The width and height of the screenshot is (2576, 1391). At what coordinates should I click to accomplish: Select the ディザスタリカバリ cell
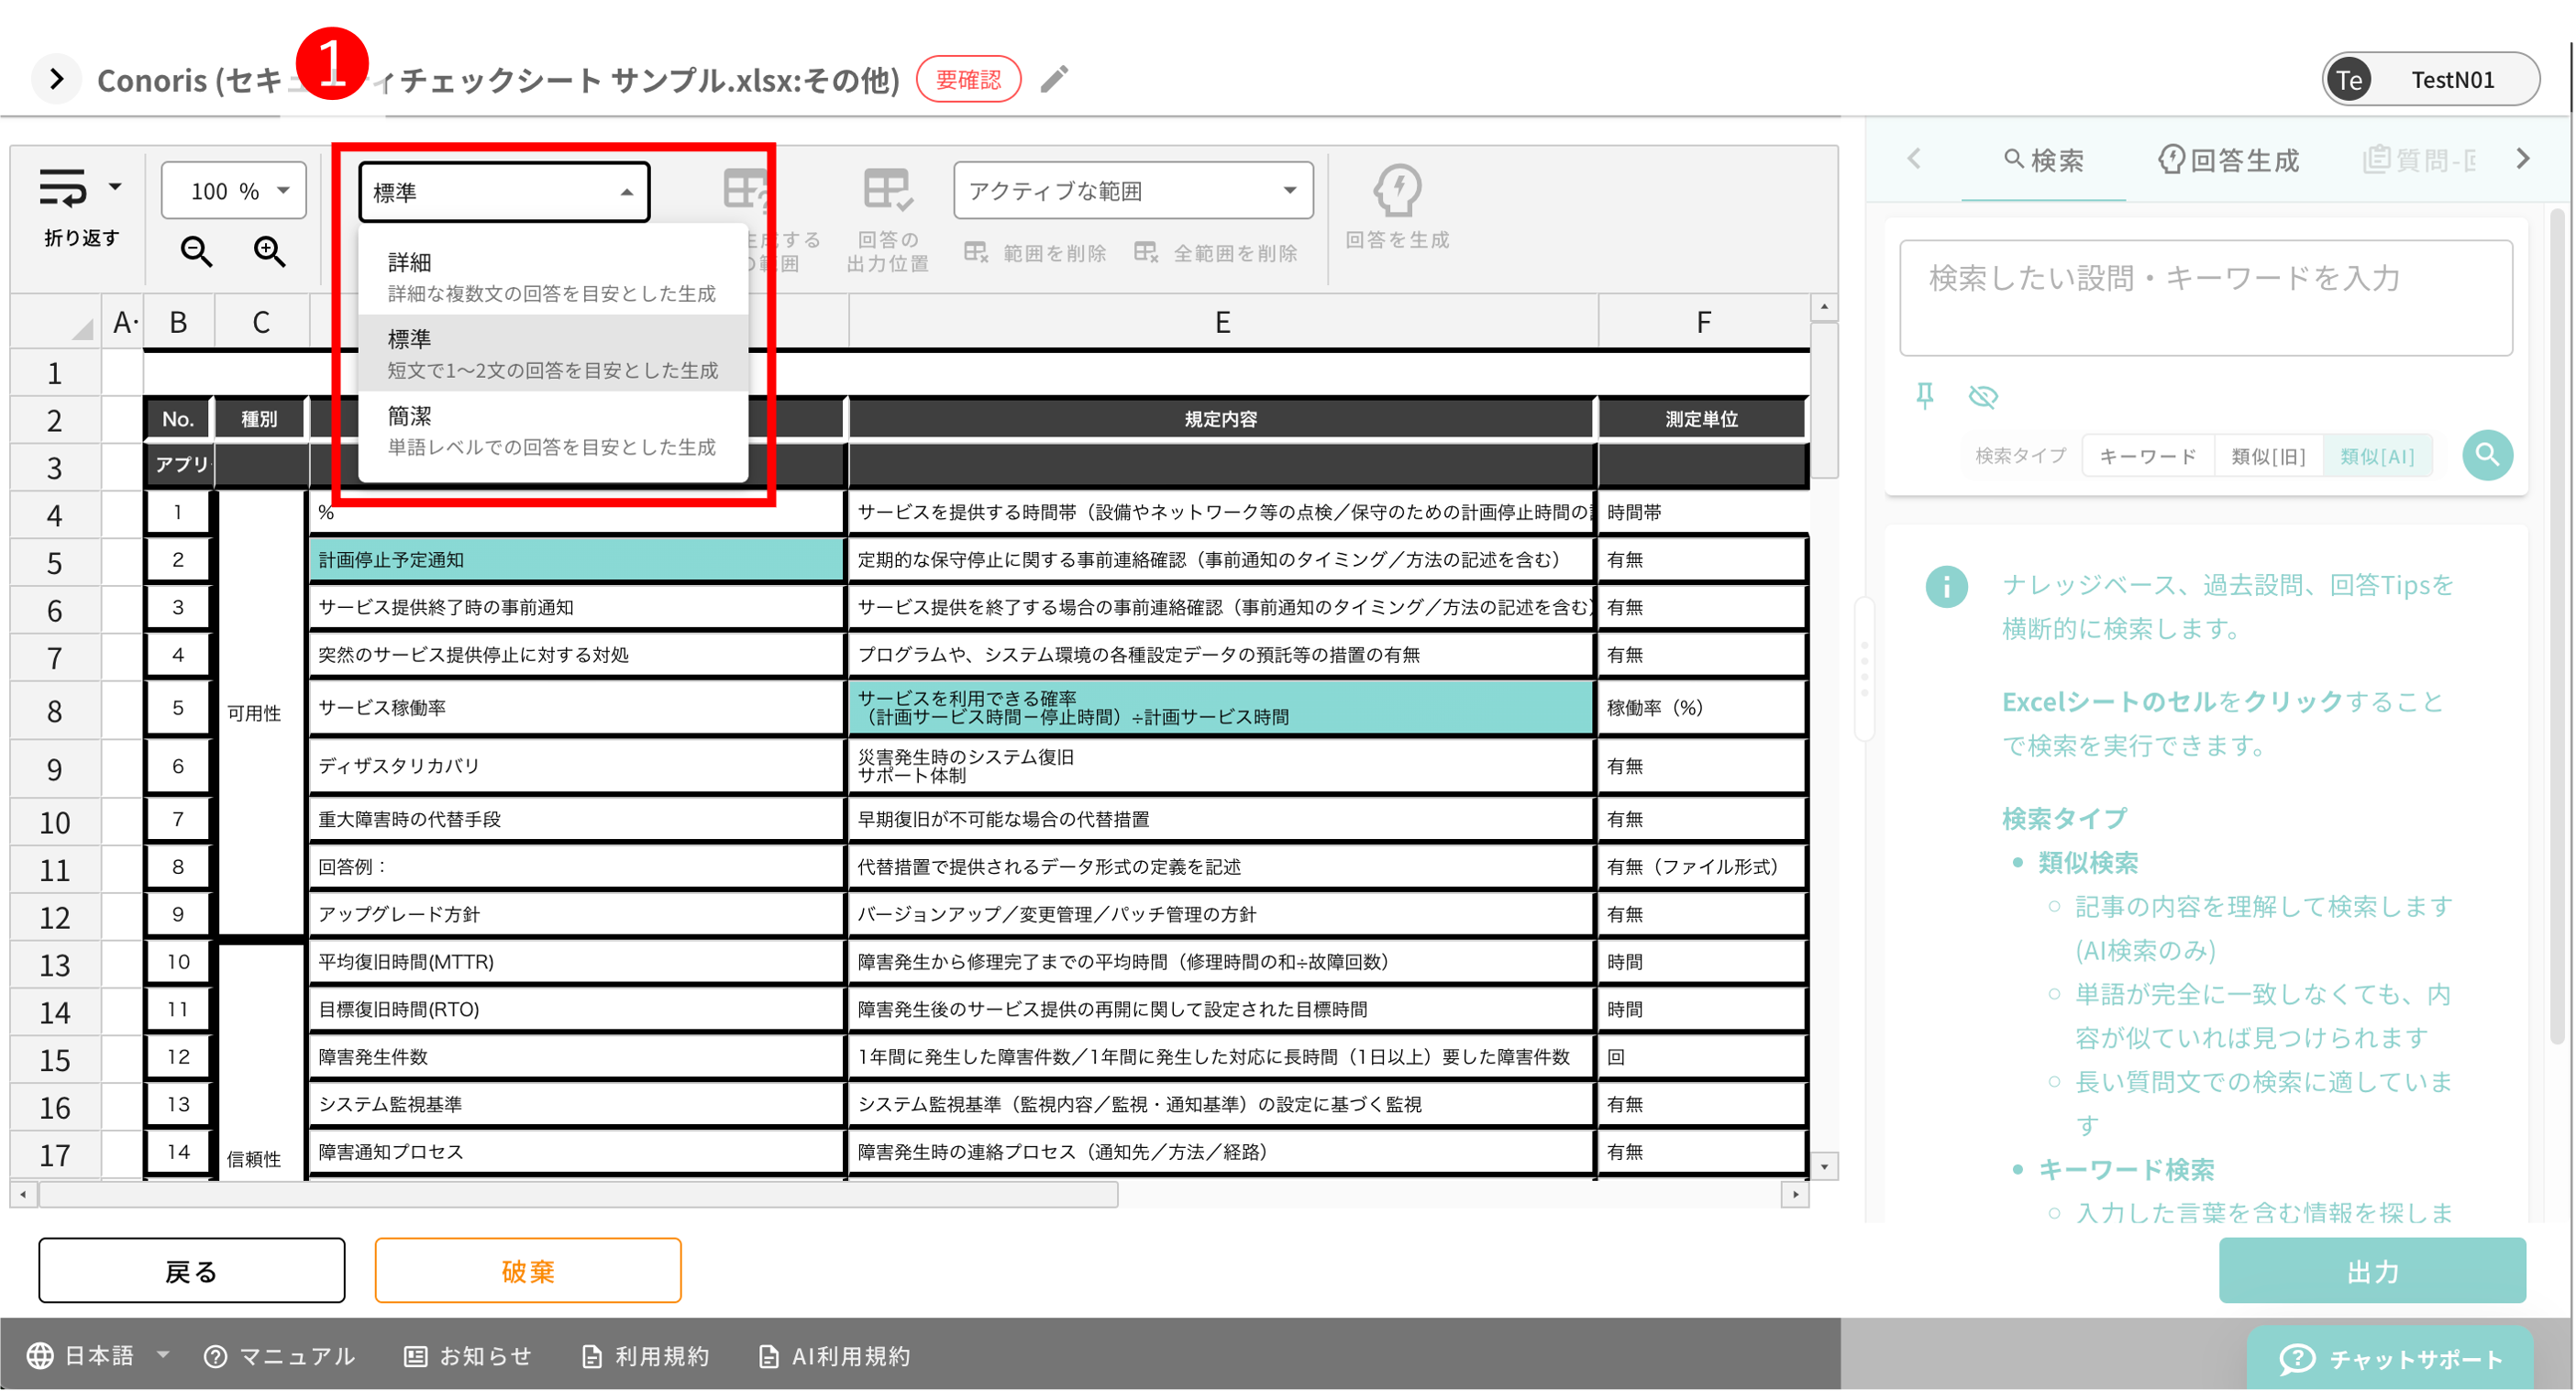[x=577, y=766]
